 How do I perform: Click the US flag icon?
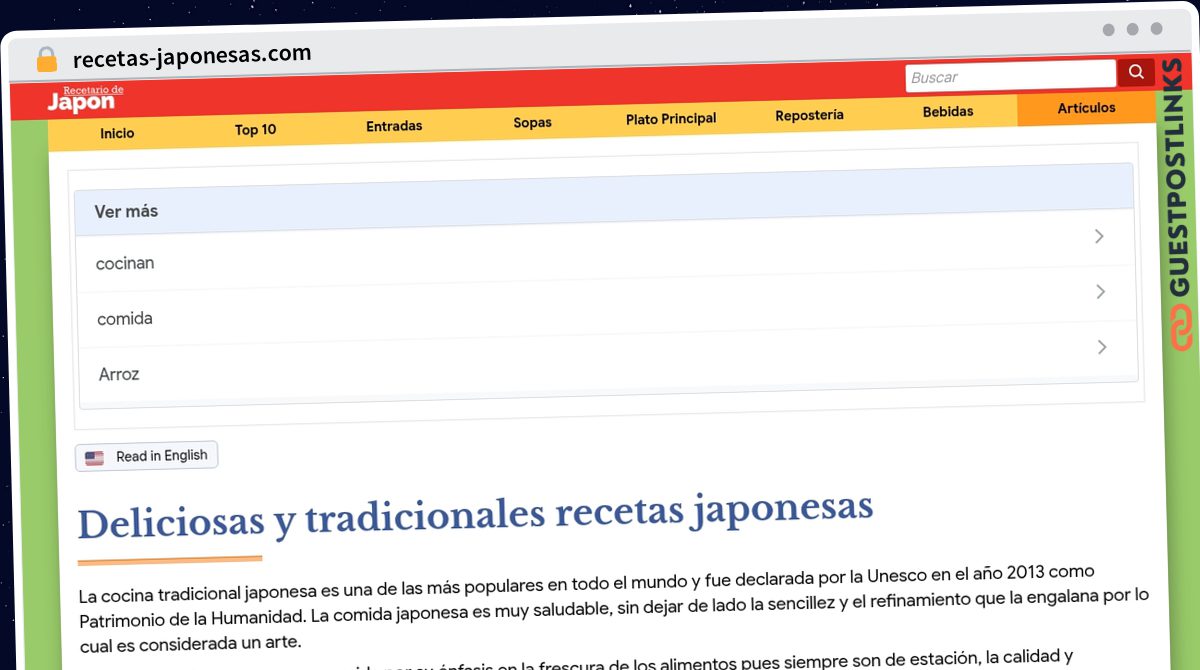click(x=94, y=458)
